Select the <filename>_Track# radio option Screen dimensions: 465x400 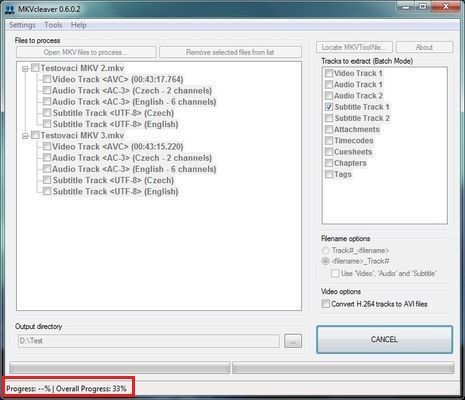[326, 261]
